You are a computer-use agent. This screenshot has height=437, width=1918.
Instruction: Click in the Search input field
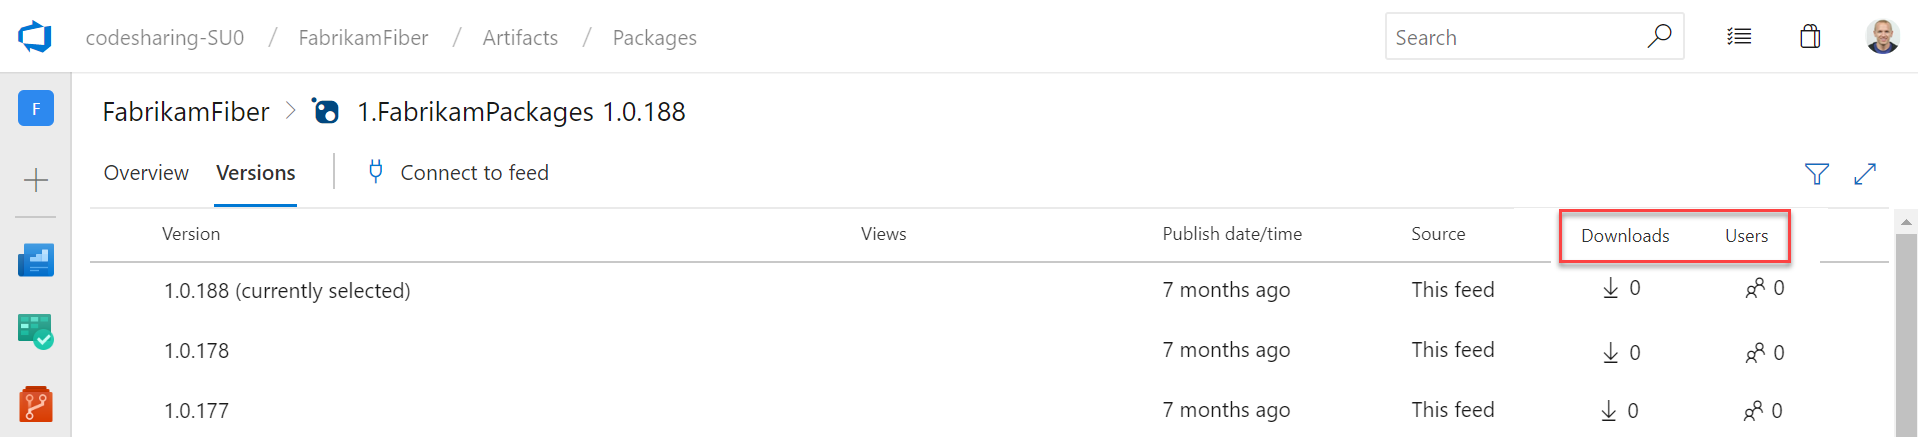point(1510,38)
